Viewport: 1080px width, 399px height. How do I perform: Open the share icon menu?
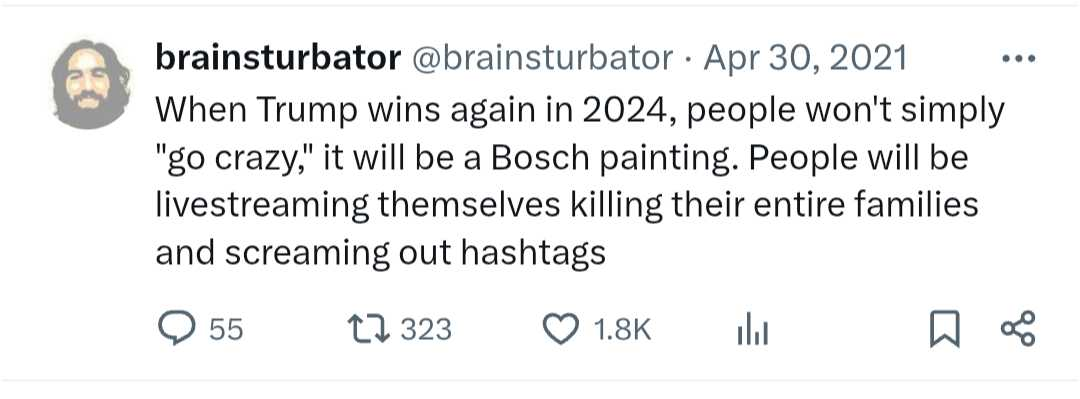(1017, 329)
